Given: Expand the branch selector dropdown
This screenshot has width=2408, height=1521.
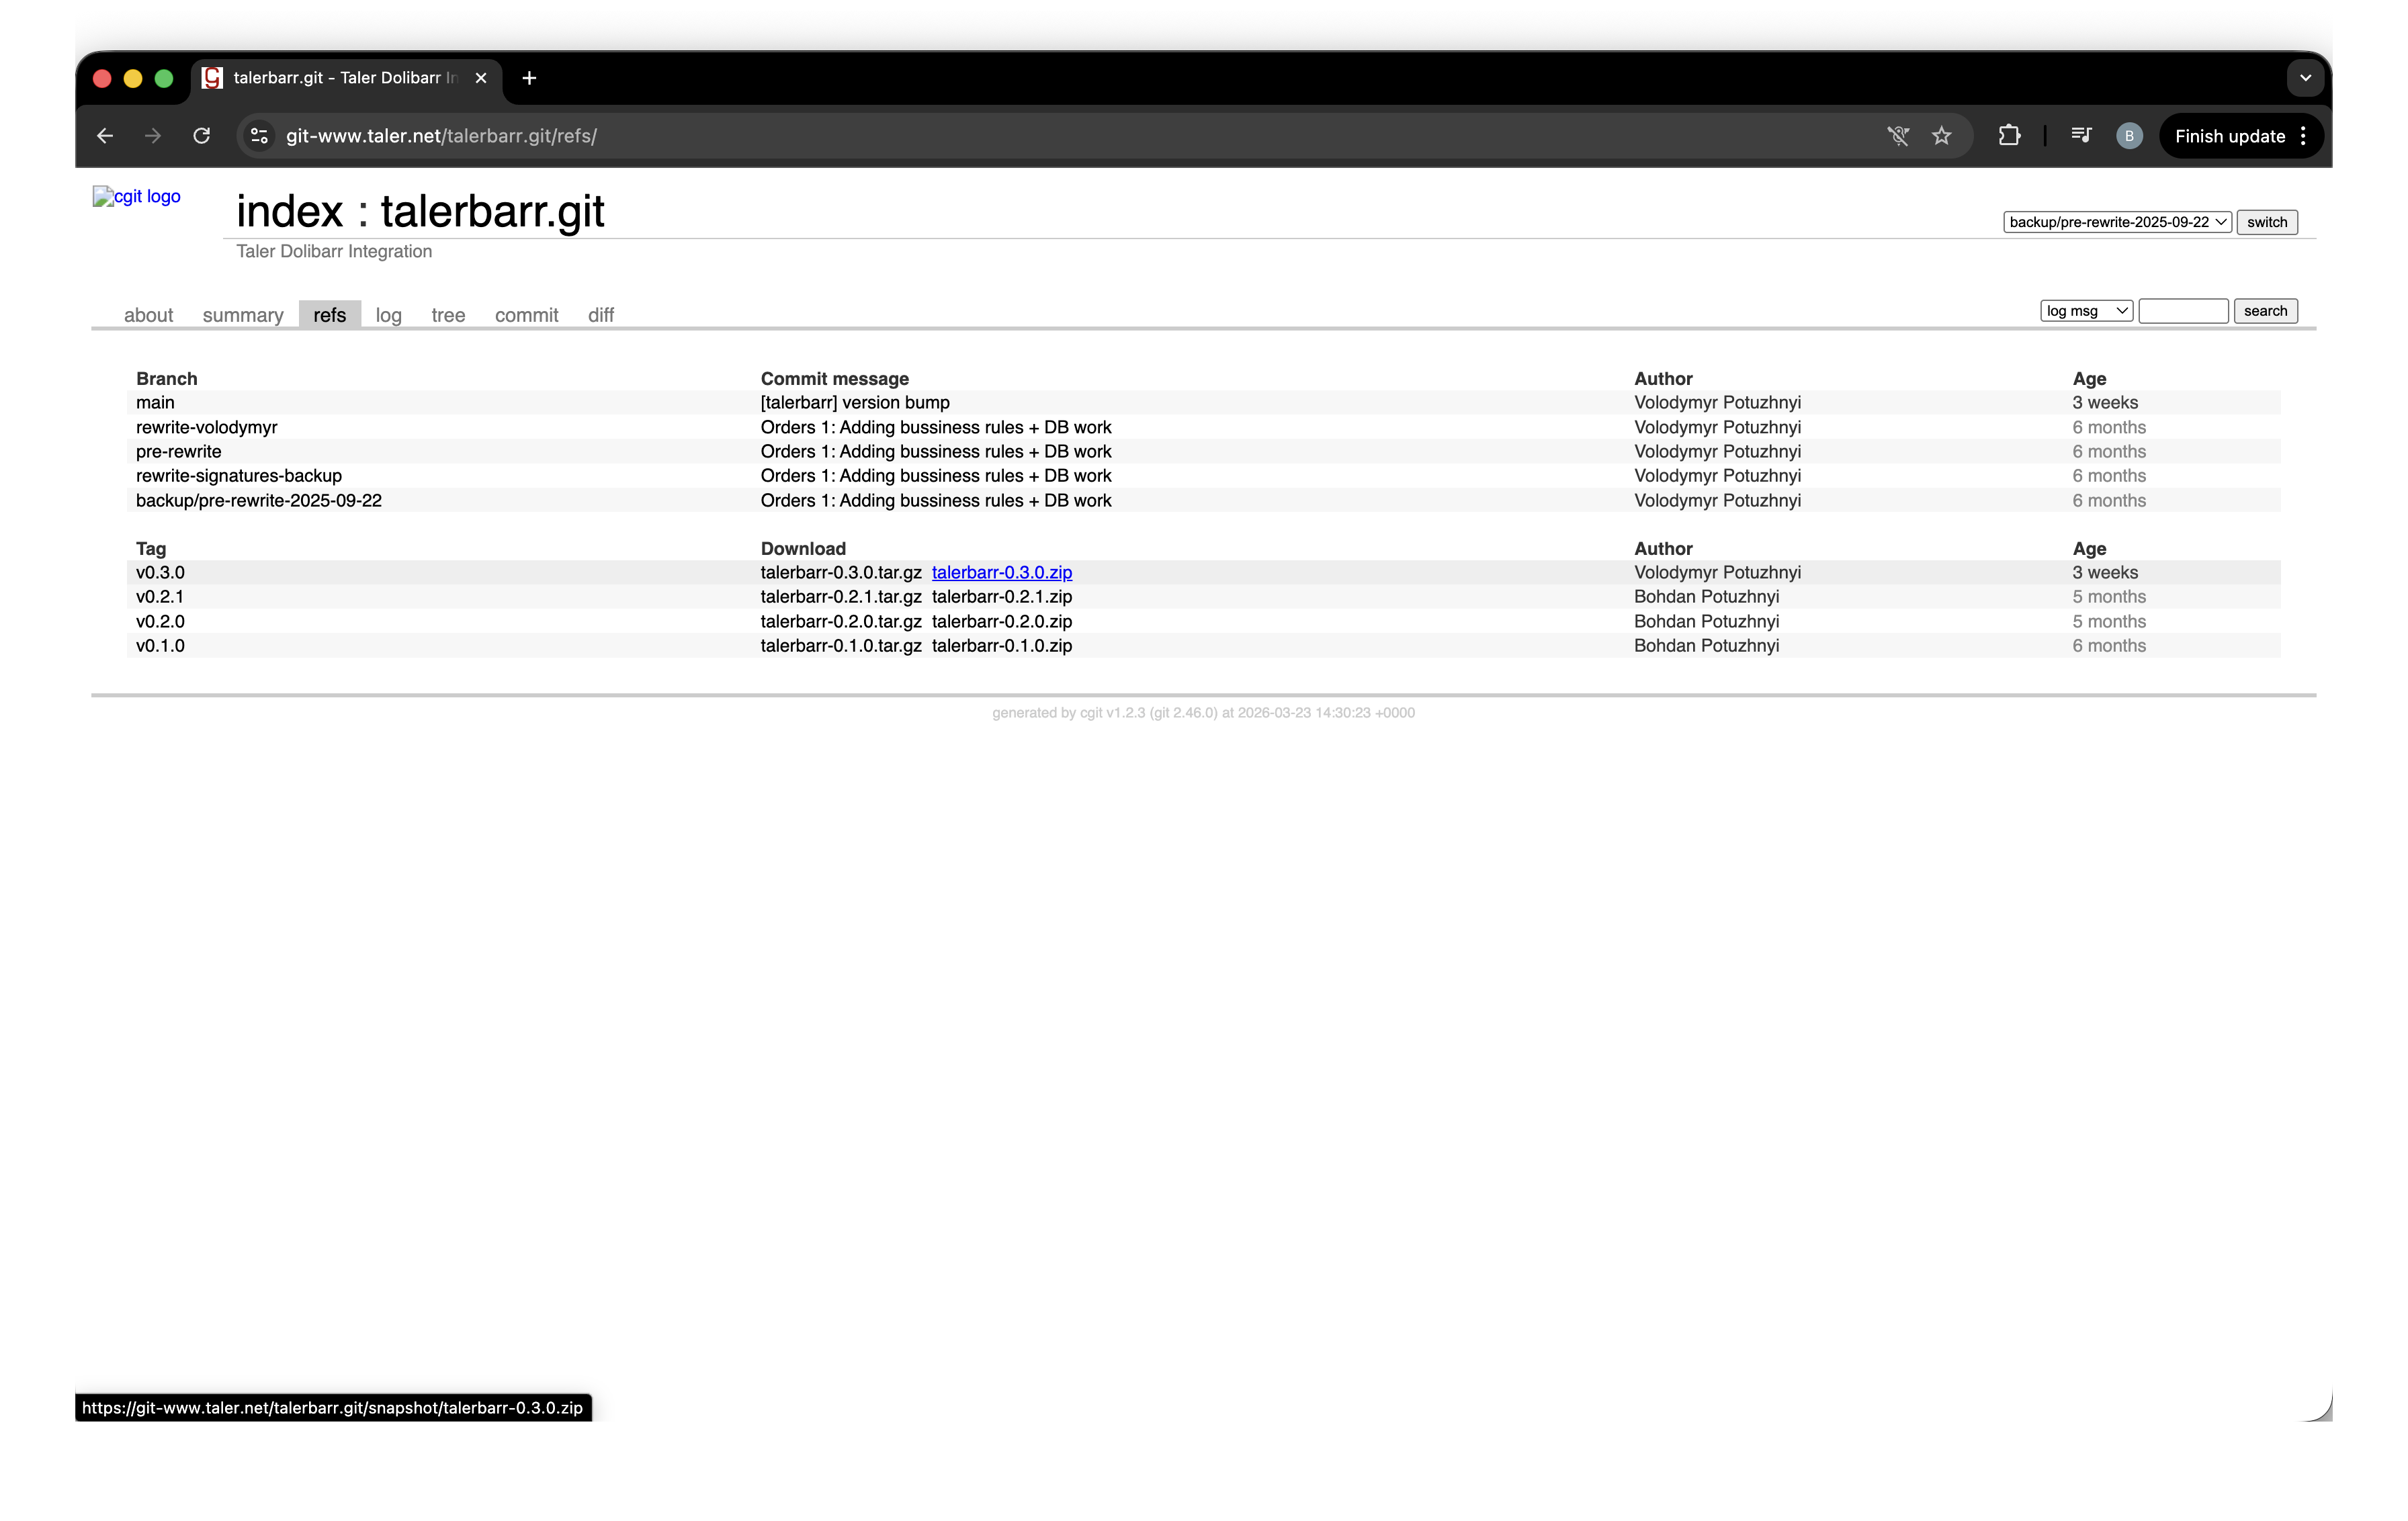Looking at the screenshot, I should click(x=2116, y=222).
